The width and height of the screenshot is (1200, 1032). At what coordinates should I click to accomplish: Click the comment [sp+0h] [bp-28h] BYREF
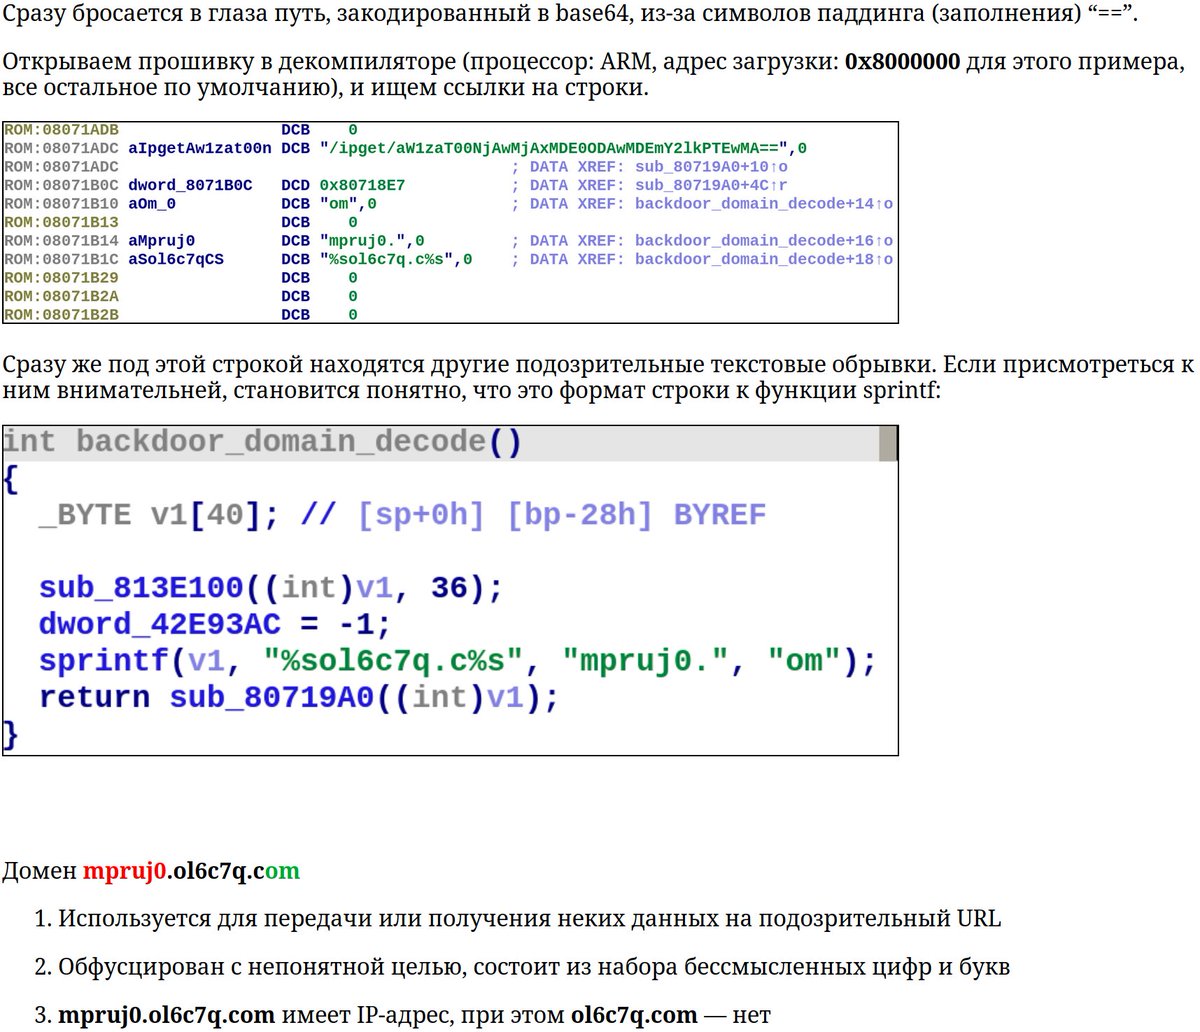coord(561,515)
